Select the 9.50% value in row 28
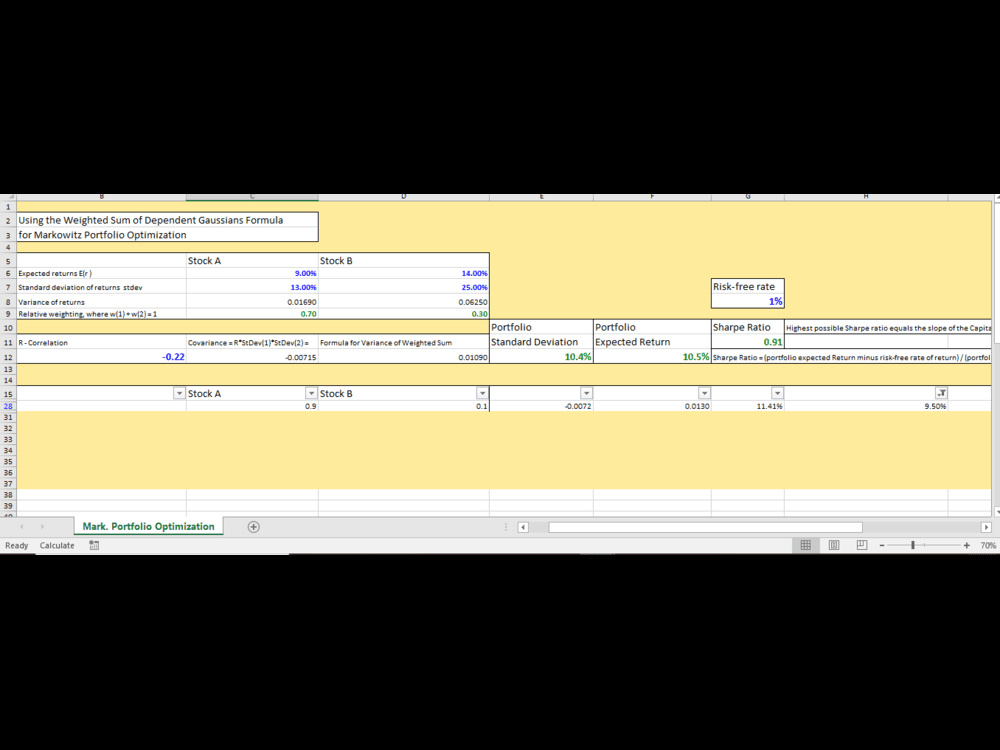The image size is (1000, 750). (x=866, y=406)
